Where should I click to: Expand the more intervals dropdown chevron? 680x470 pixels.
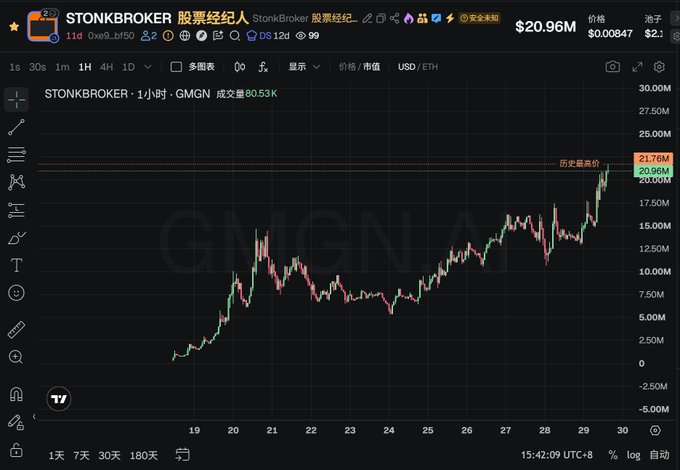148,67
